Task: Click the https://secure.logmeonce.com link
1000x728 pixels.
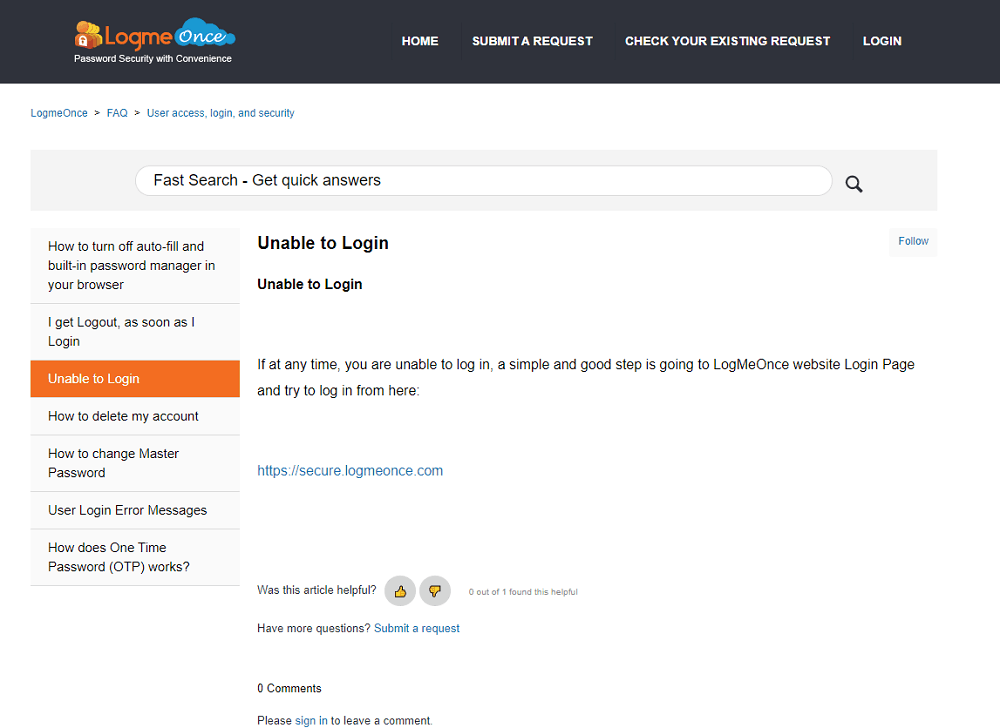Action: pos(350,470)
